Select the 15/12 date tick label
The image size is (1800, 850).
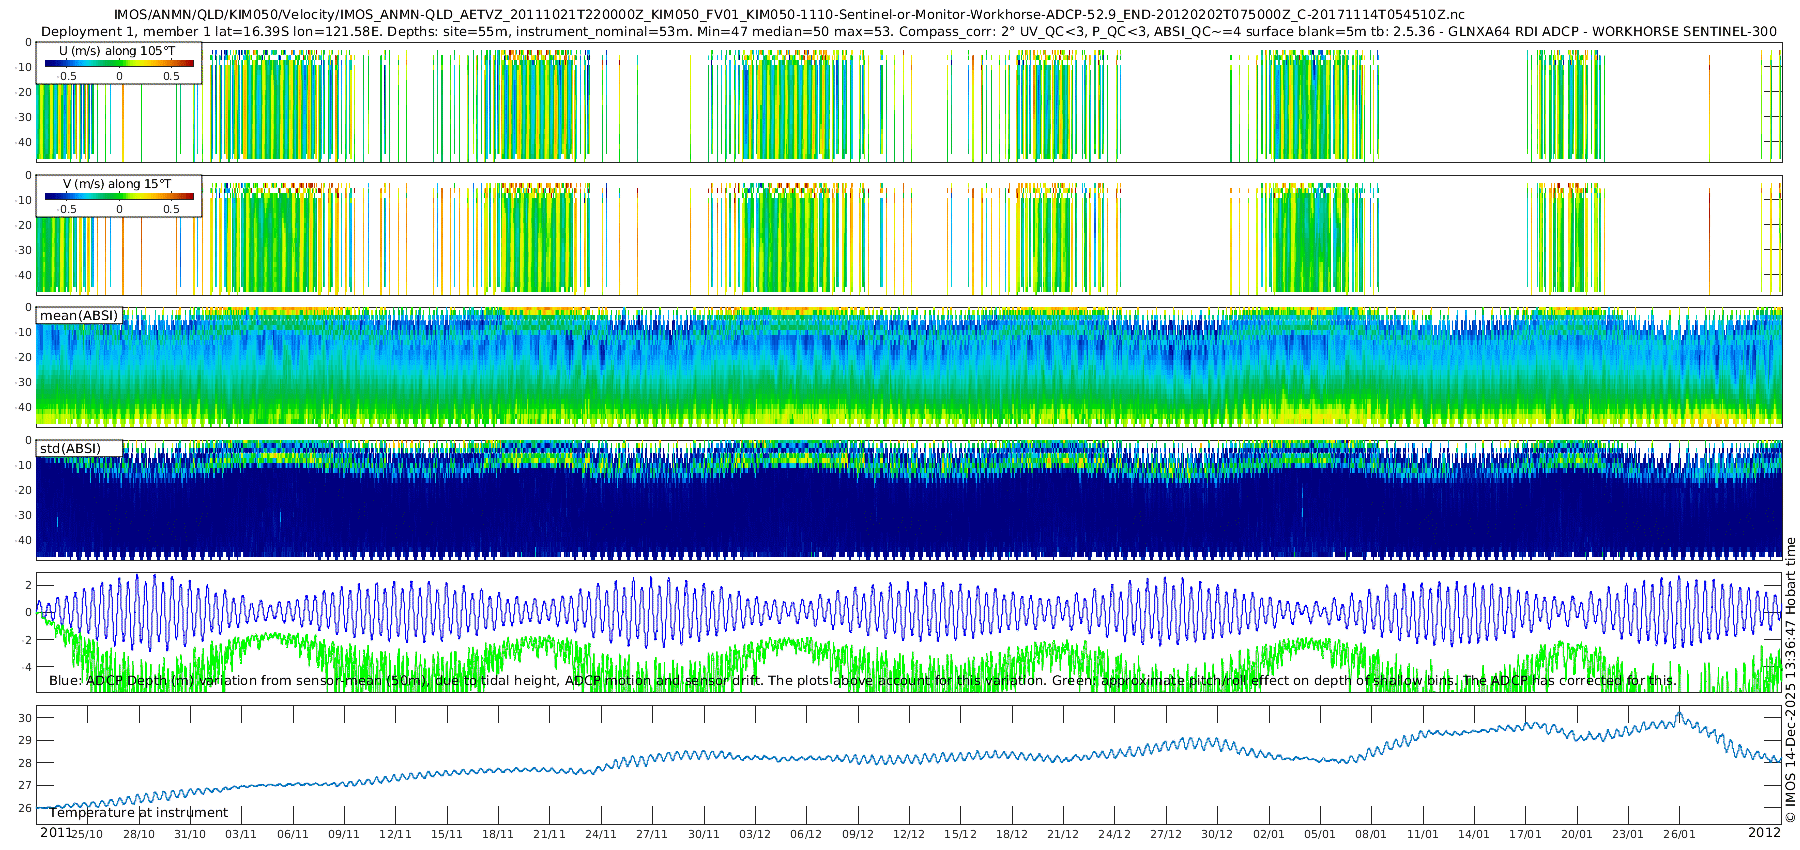(x=960, y=834)
